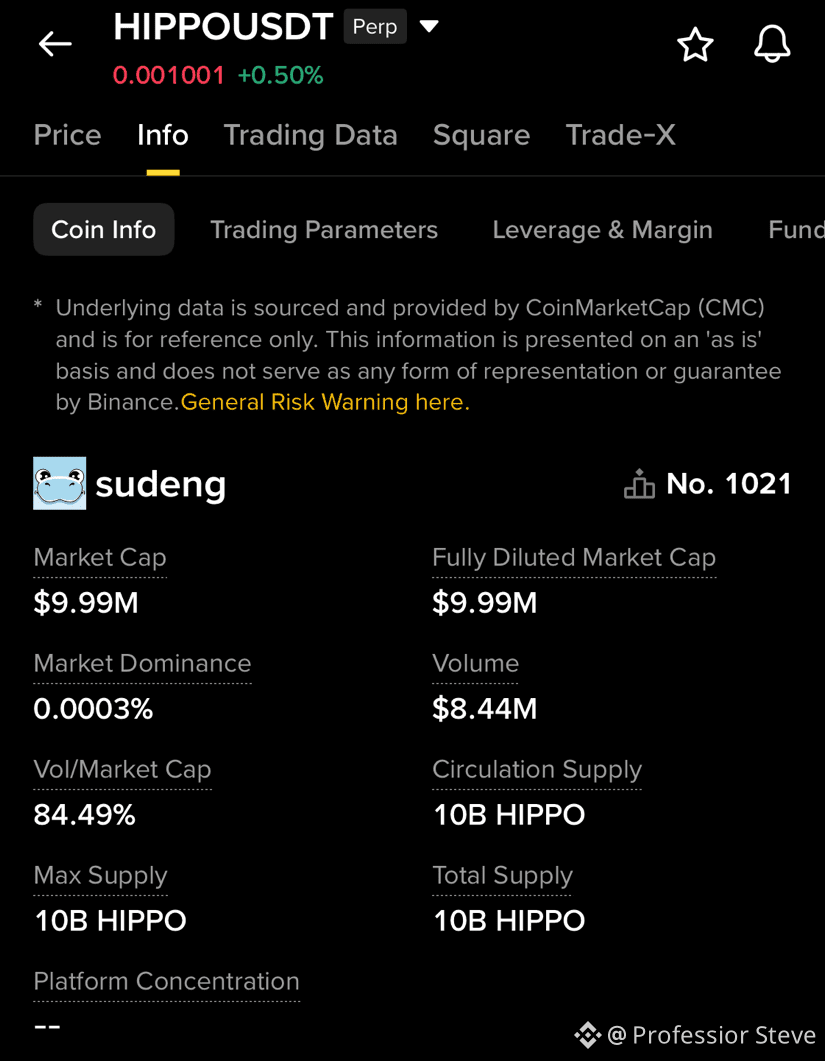
Task: Click the green +0.50% change indicator
Action: [x=280, y=74]
